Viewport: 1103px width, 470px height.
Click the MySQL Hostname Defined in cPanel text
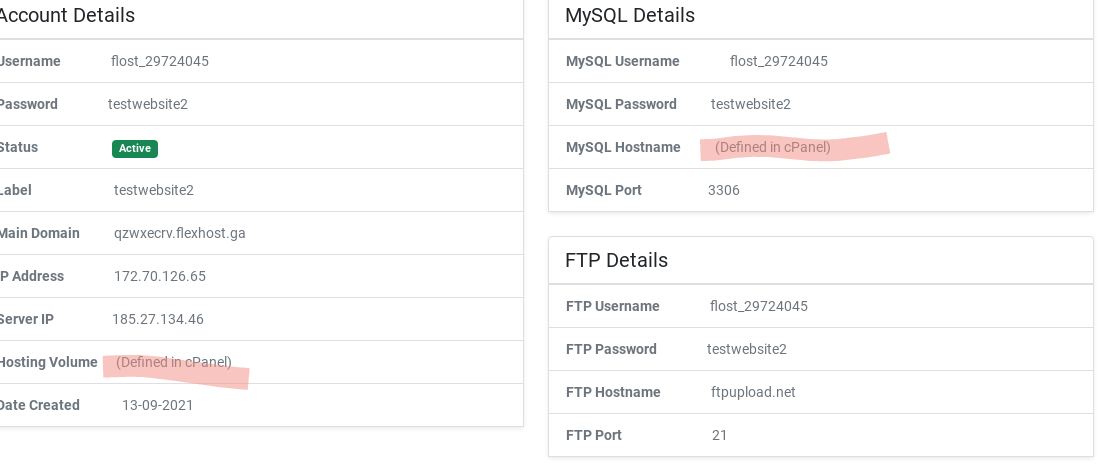click(772, 147)
